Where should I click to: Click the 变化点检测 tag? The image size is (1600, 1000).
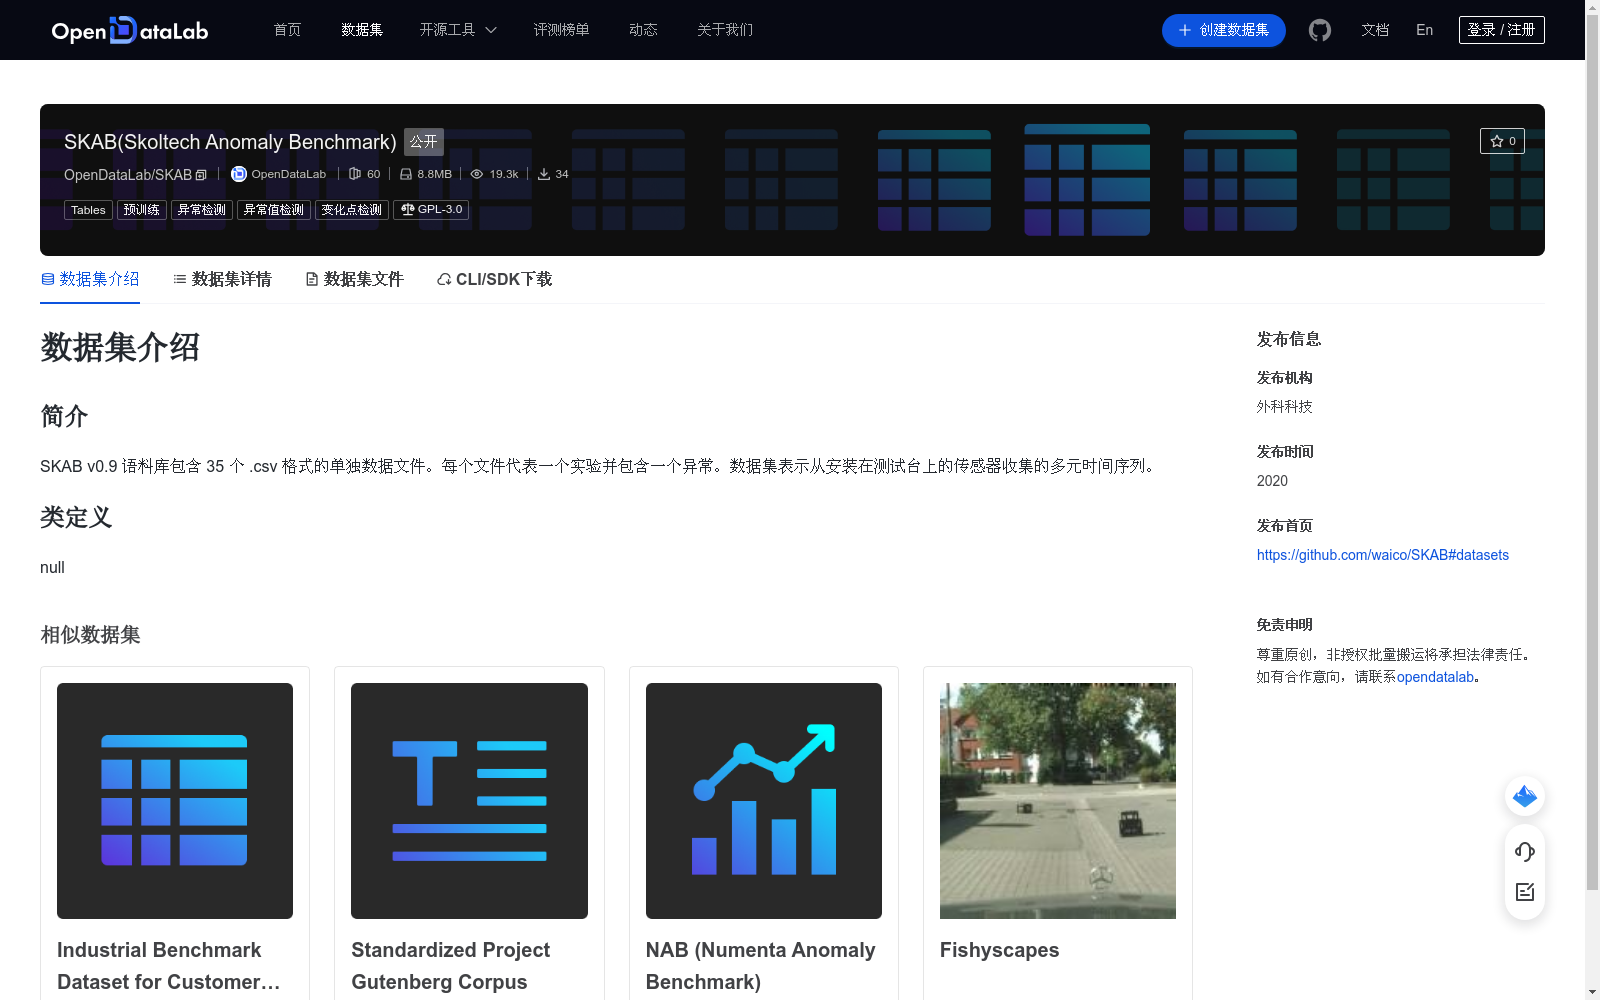coord(352,210)
